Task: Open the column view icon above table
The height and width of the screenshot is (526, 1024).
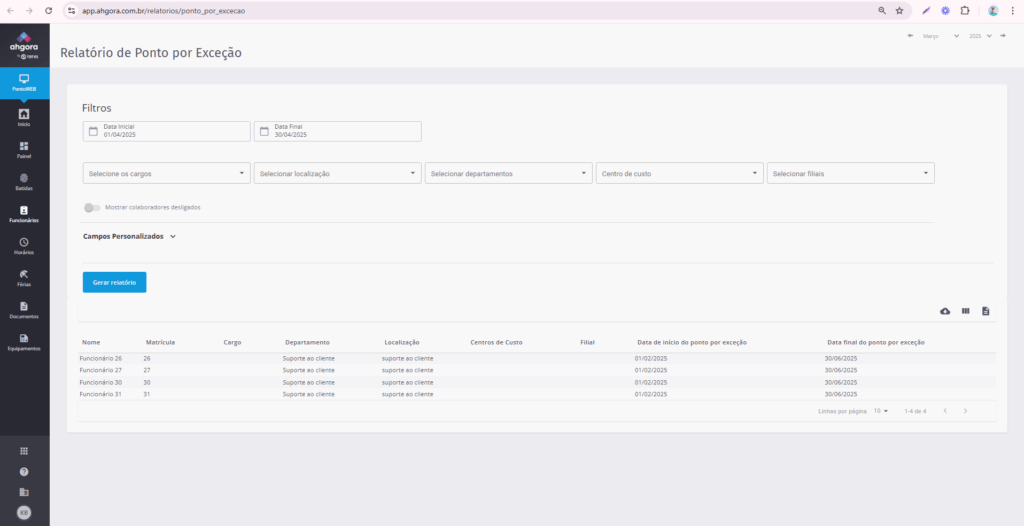Action: point(965,311)
